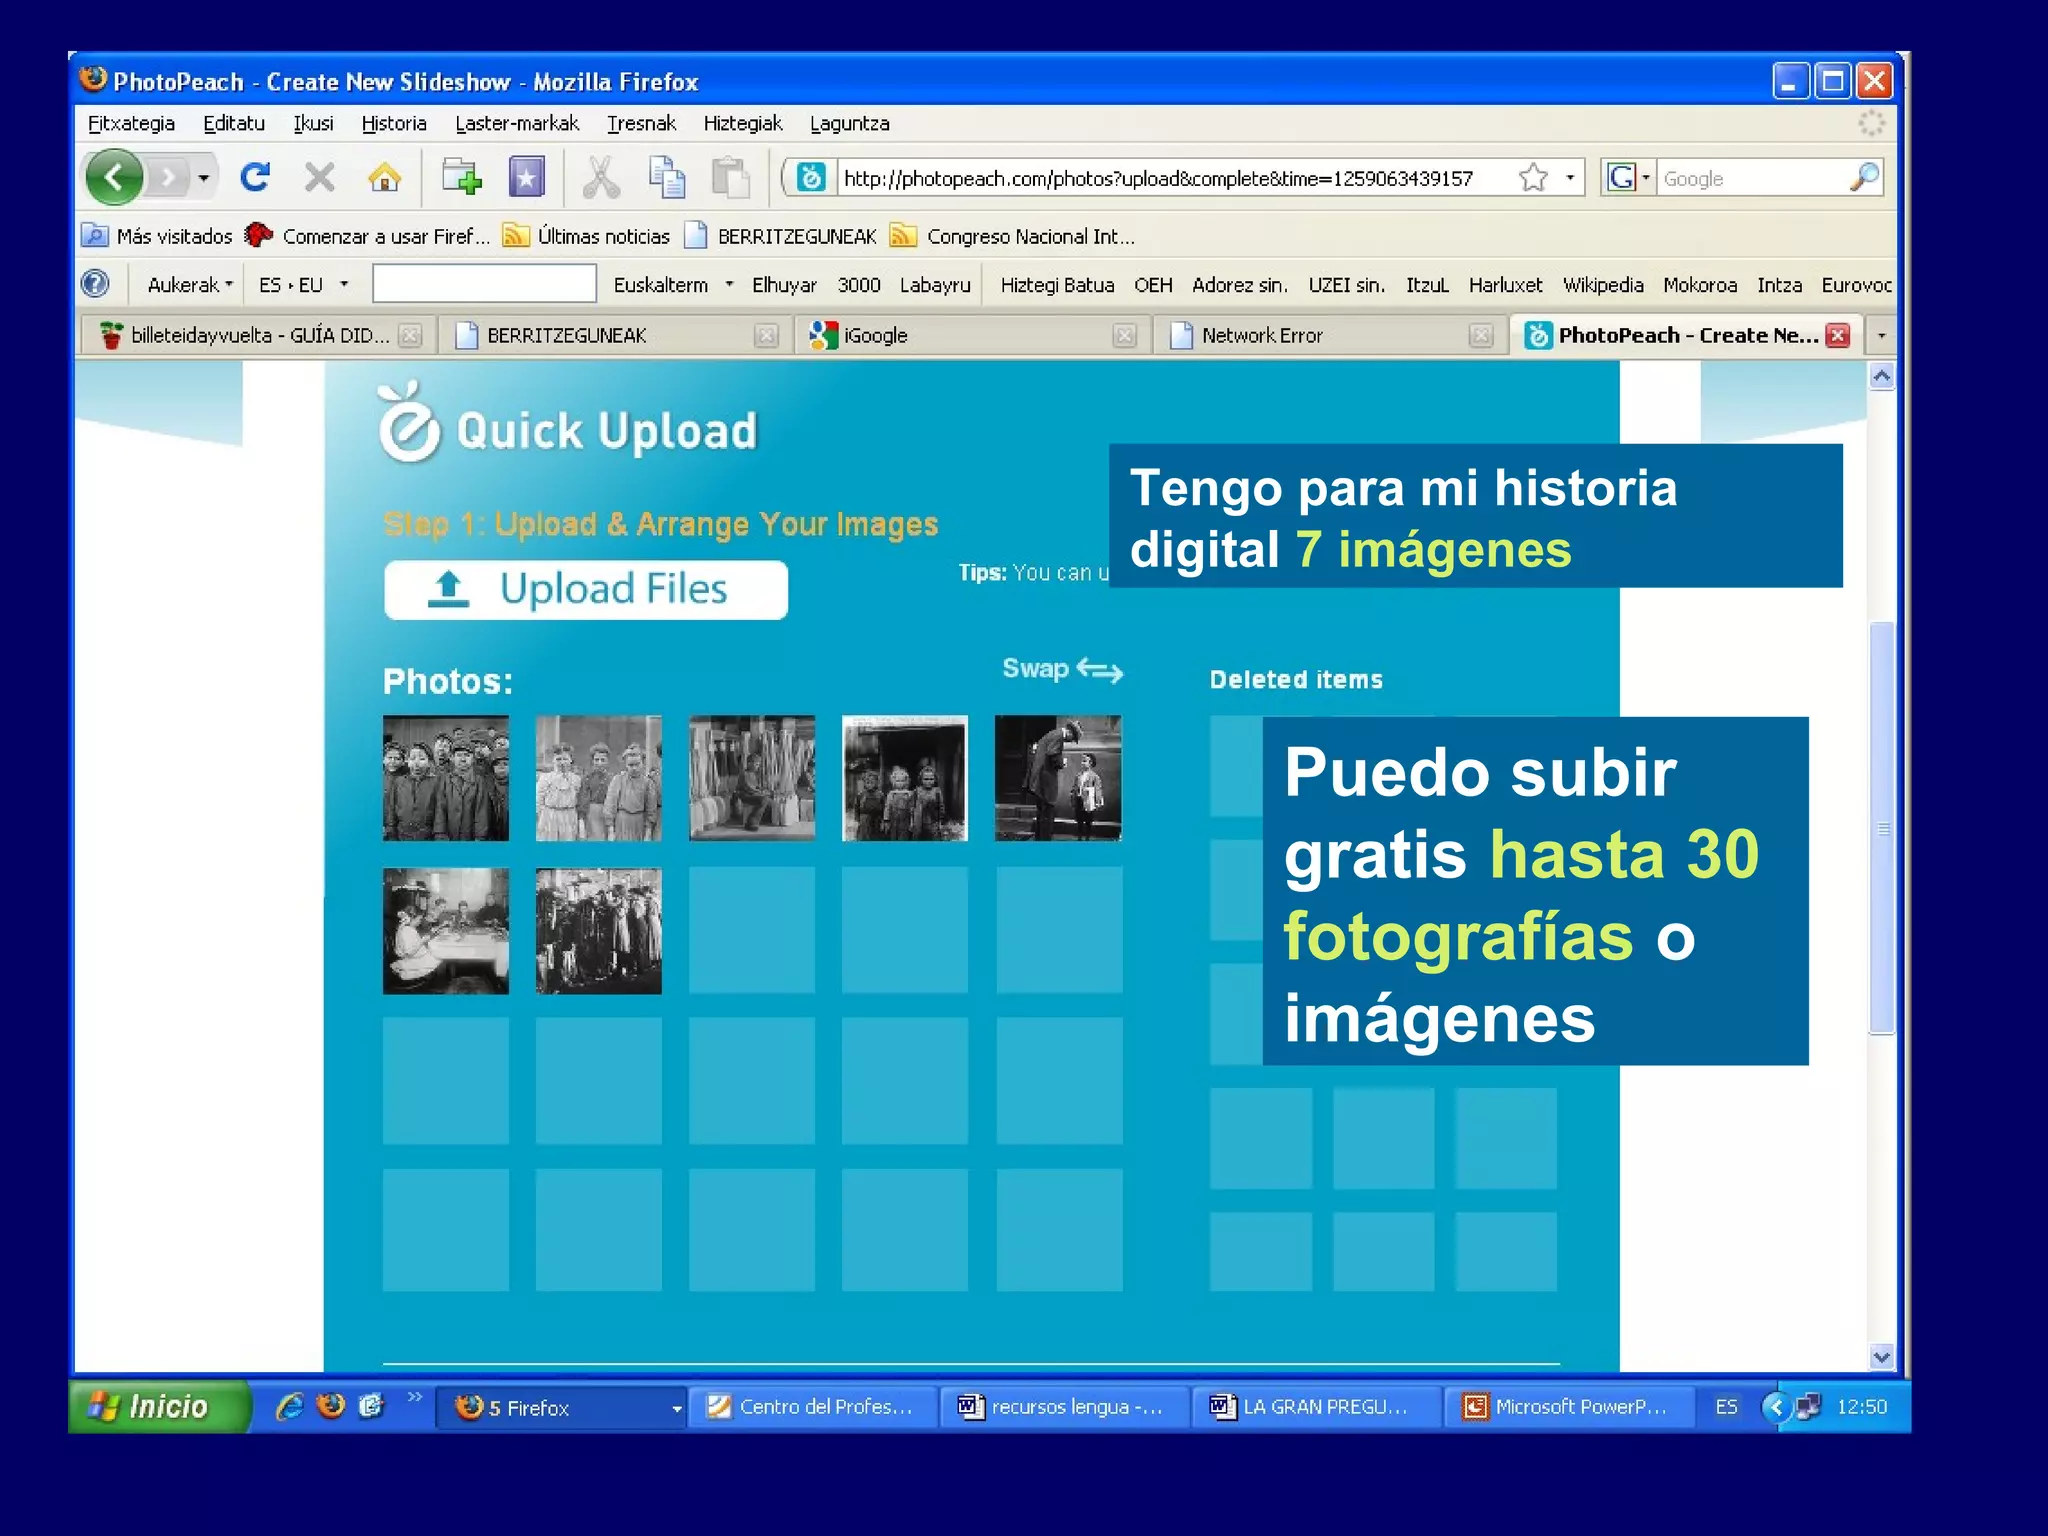Click the Upload Files button
This screenshot has height=1536, width=2048.
pos(586,590)
